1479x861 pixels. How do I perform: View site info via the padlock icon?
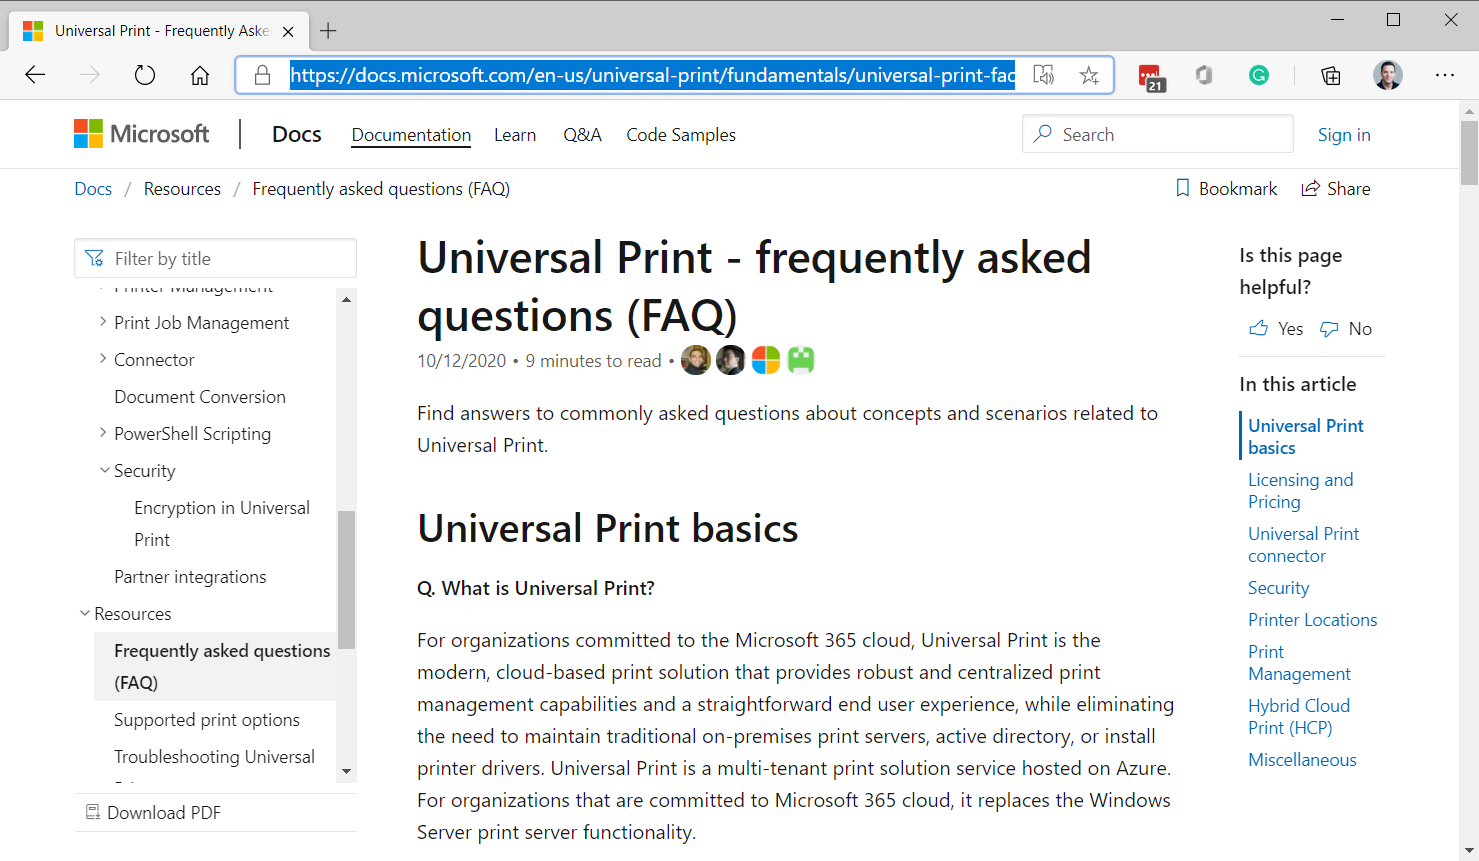click(x=262, y=75)
